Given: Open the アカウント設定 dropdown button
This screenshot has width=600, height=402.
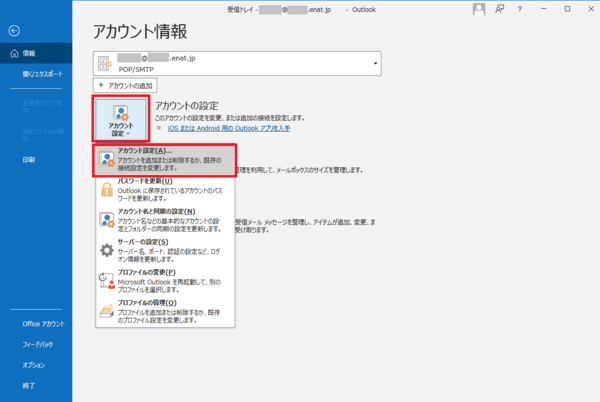Looking at the screenshot, I should (120, 120).
